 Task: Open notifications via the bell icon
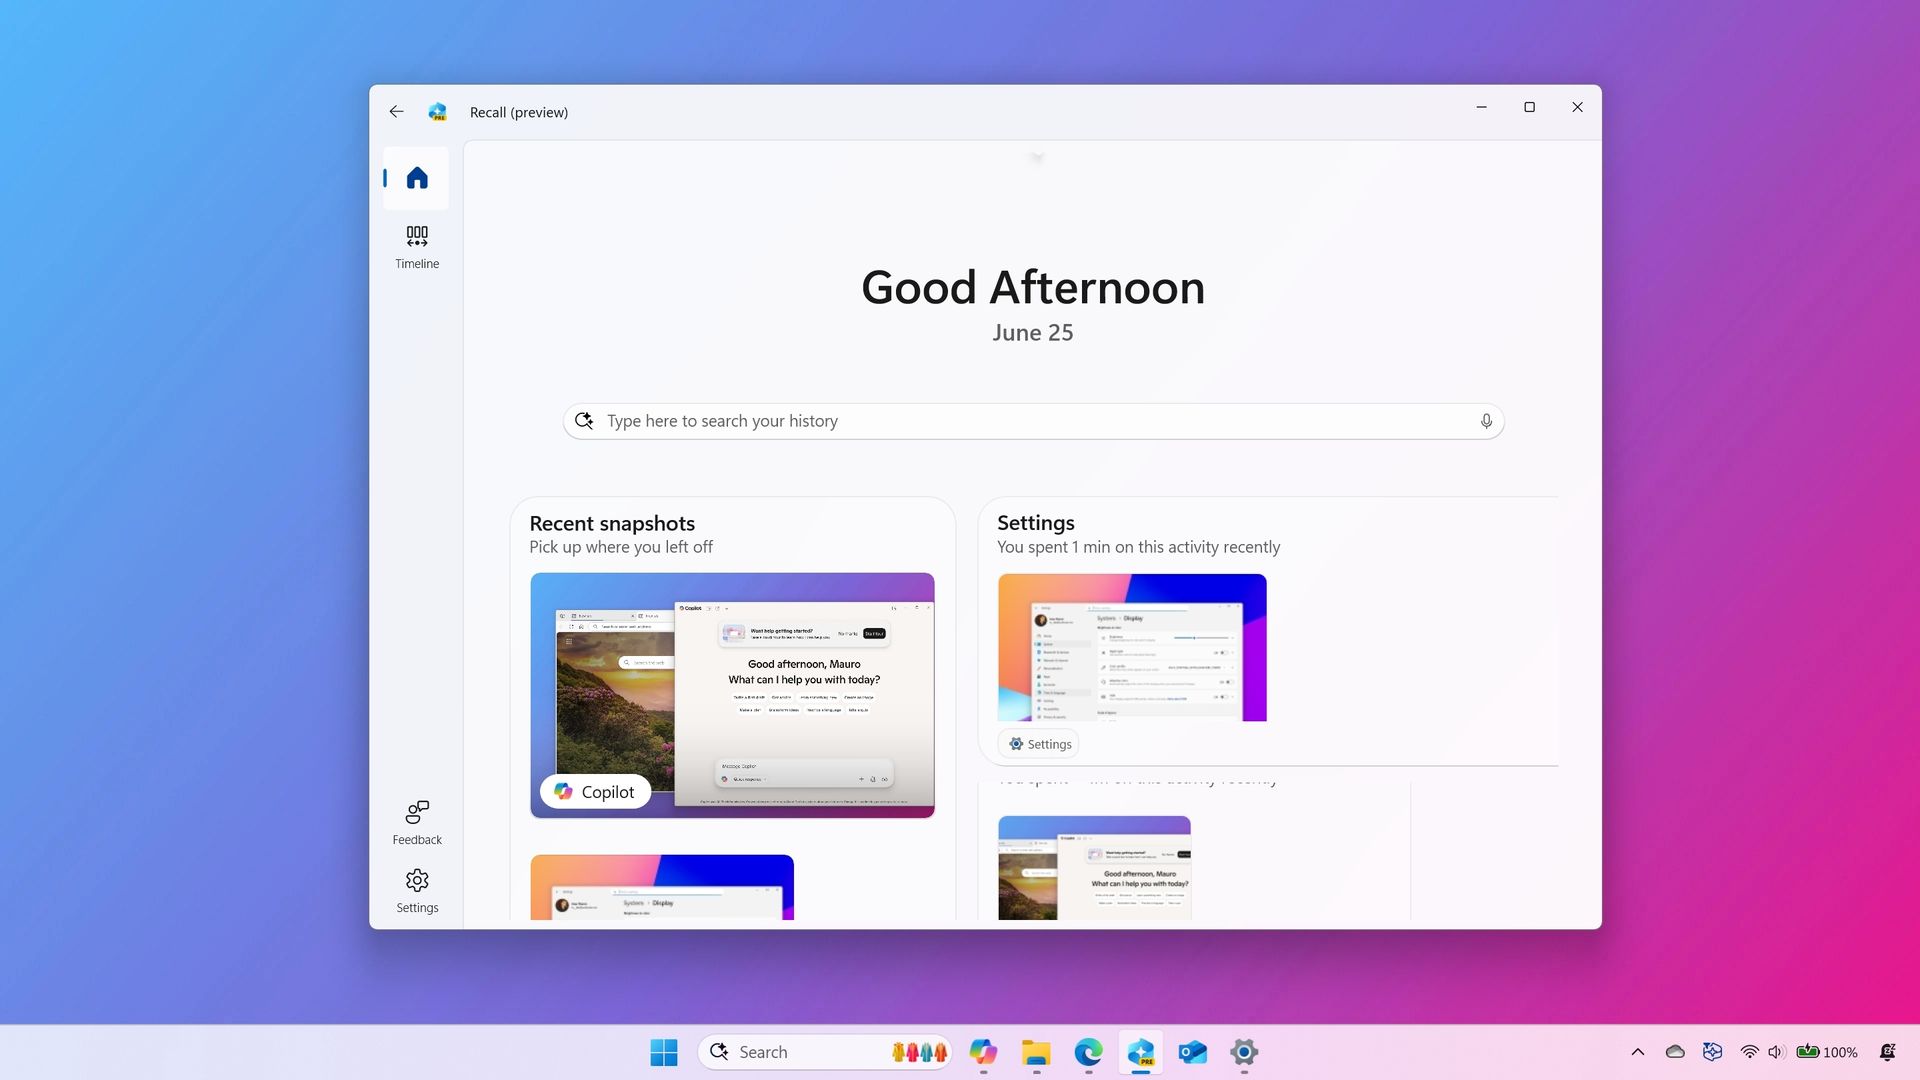click(1888, 1052)
